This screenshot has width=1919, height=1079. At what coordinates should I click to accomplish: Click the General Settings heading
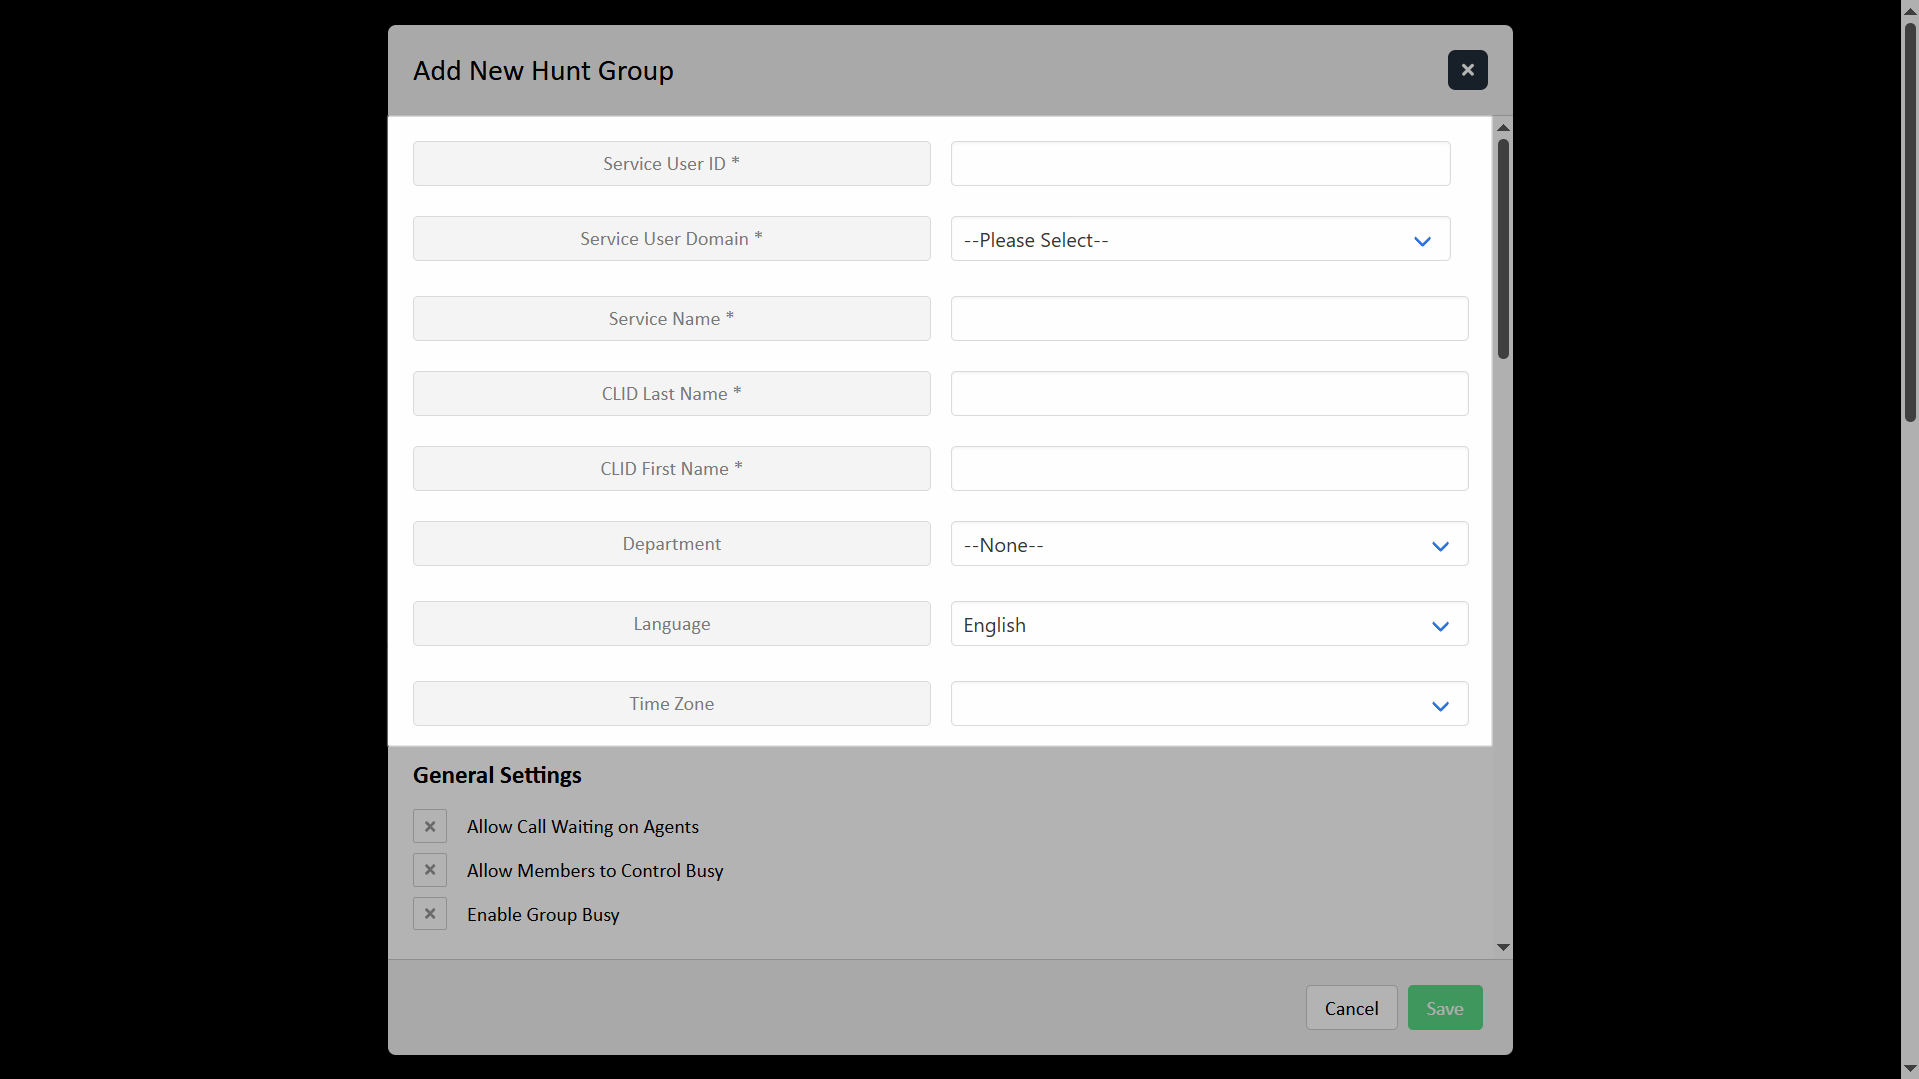497,775
